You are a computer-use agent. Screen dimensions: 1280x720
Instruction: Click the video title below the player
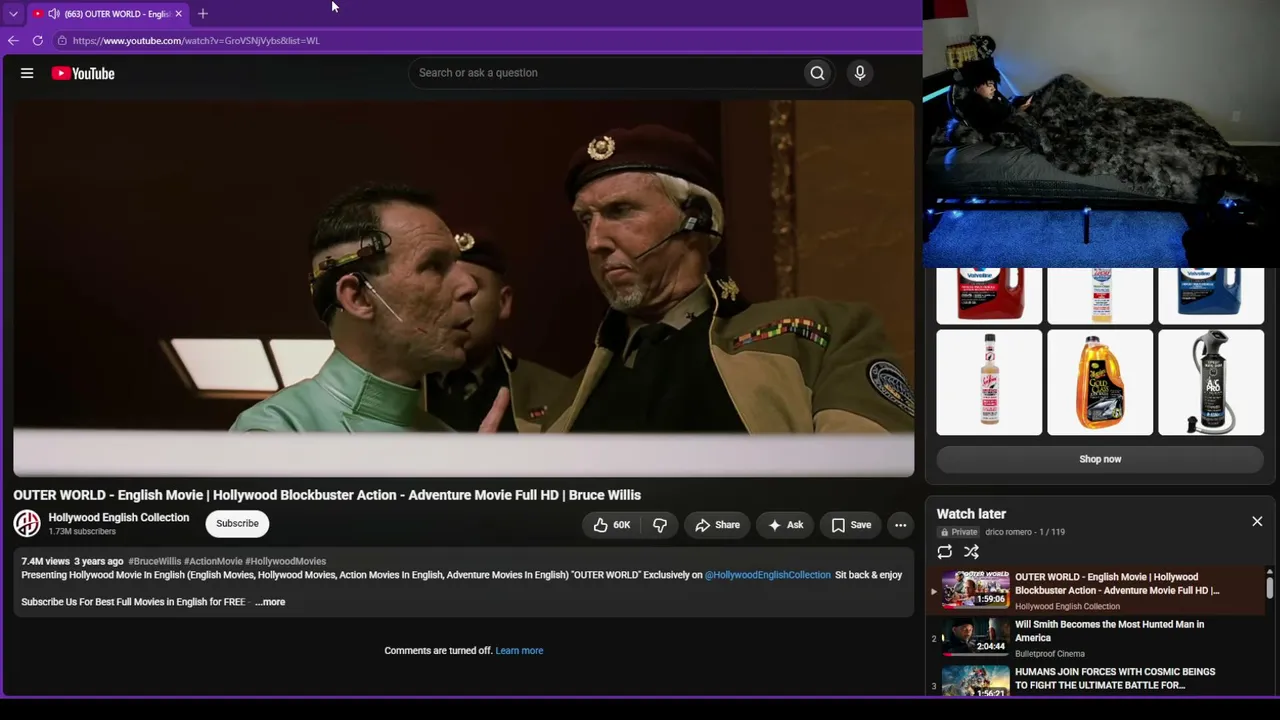pos(327,495)
